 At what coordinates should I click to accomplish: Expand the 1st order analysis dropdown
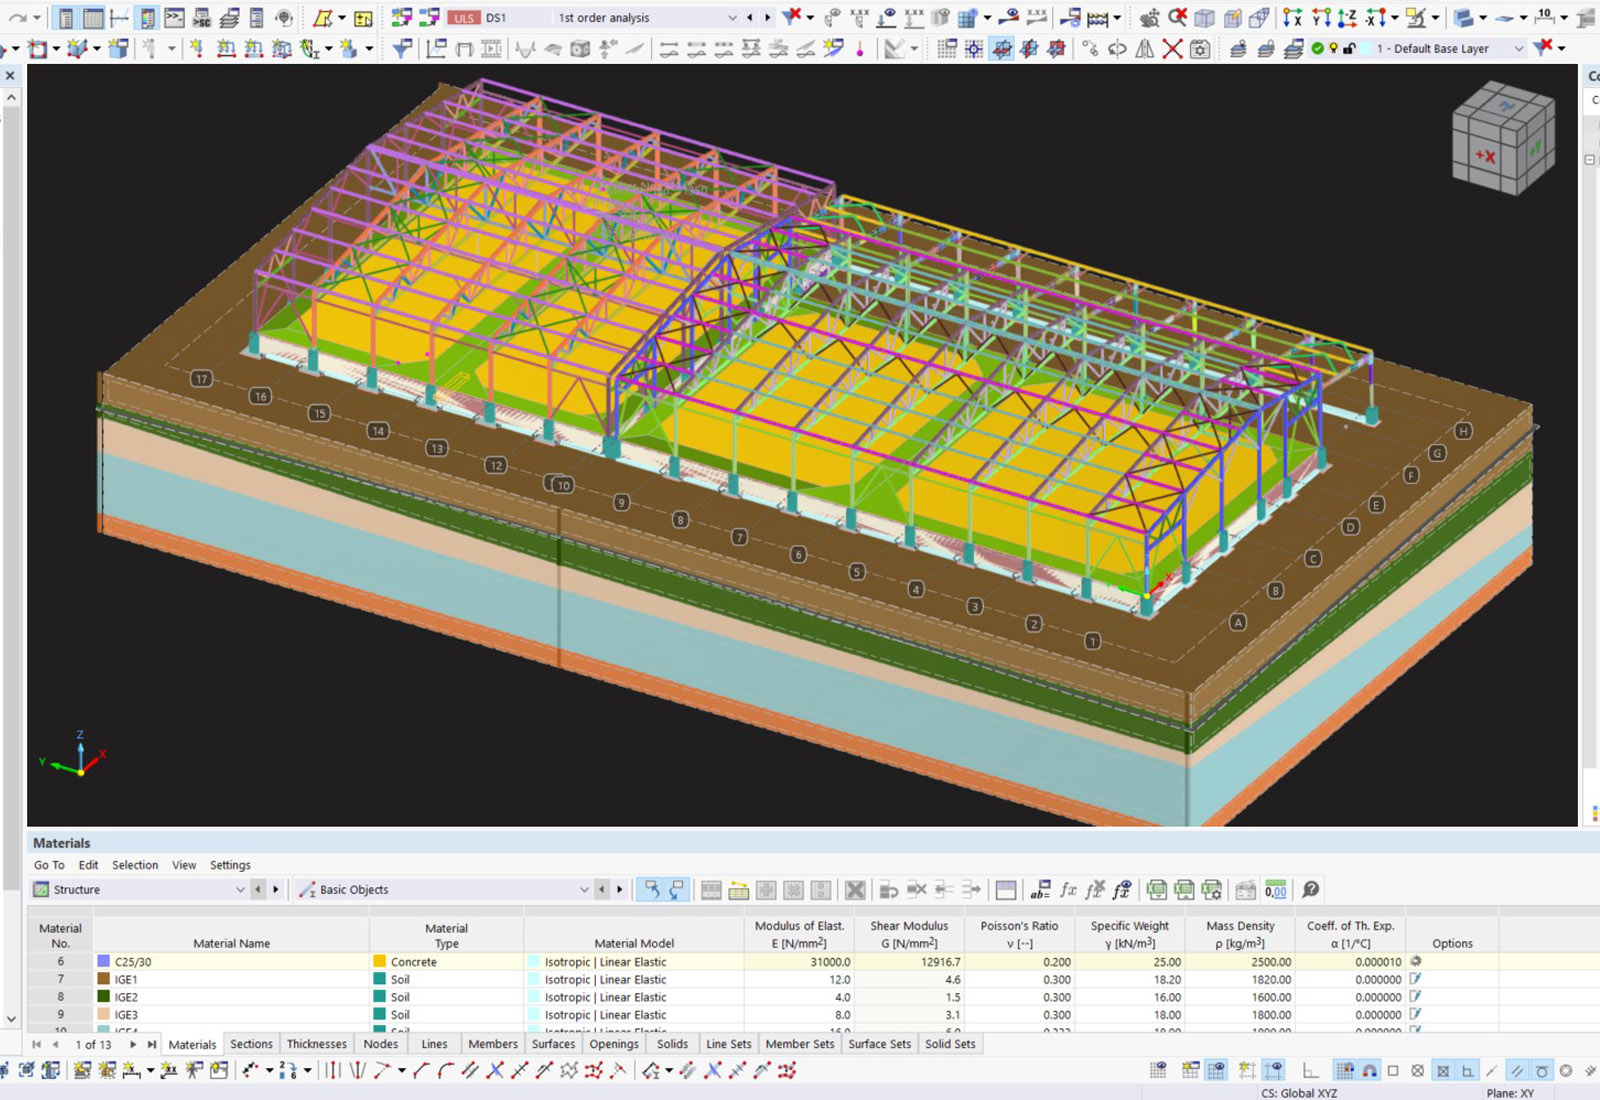[732, 17]
